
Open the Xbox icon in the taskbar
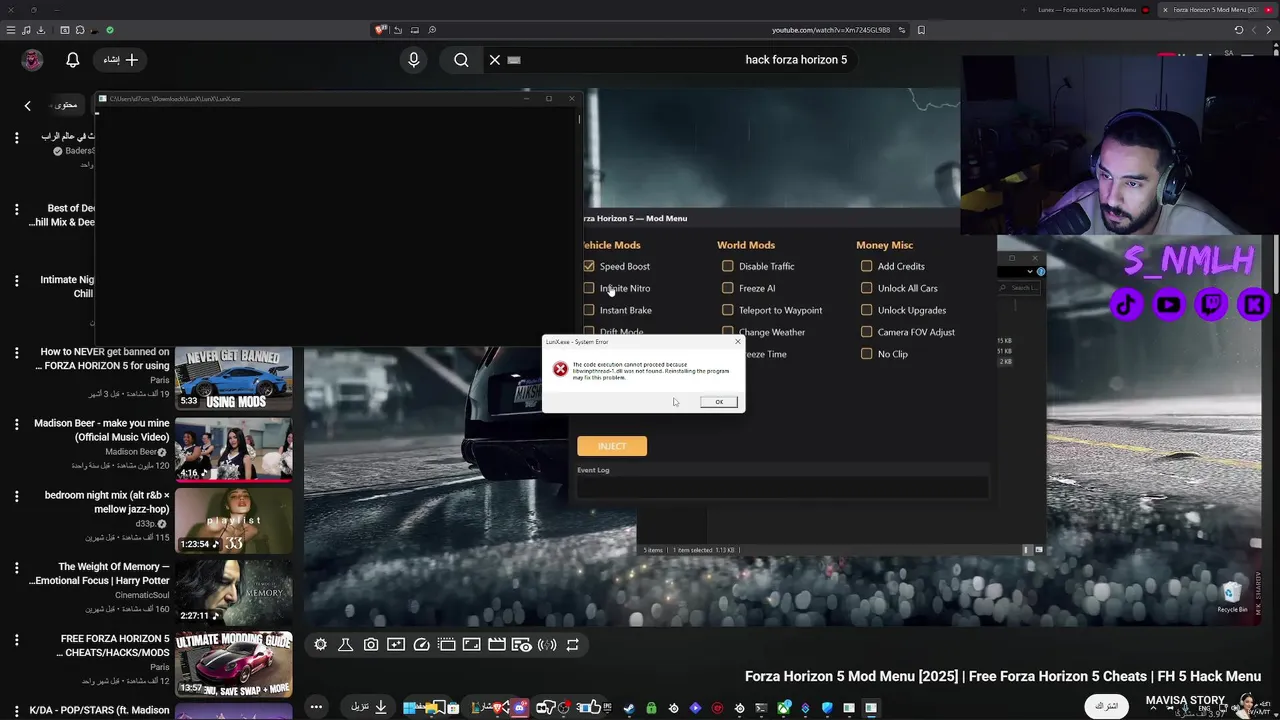[783, 708]
